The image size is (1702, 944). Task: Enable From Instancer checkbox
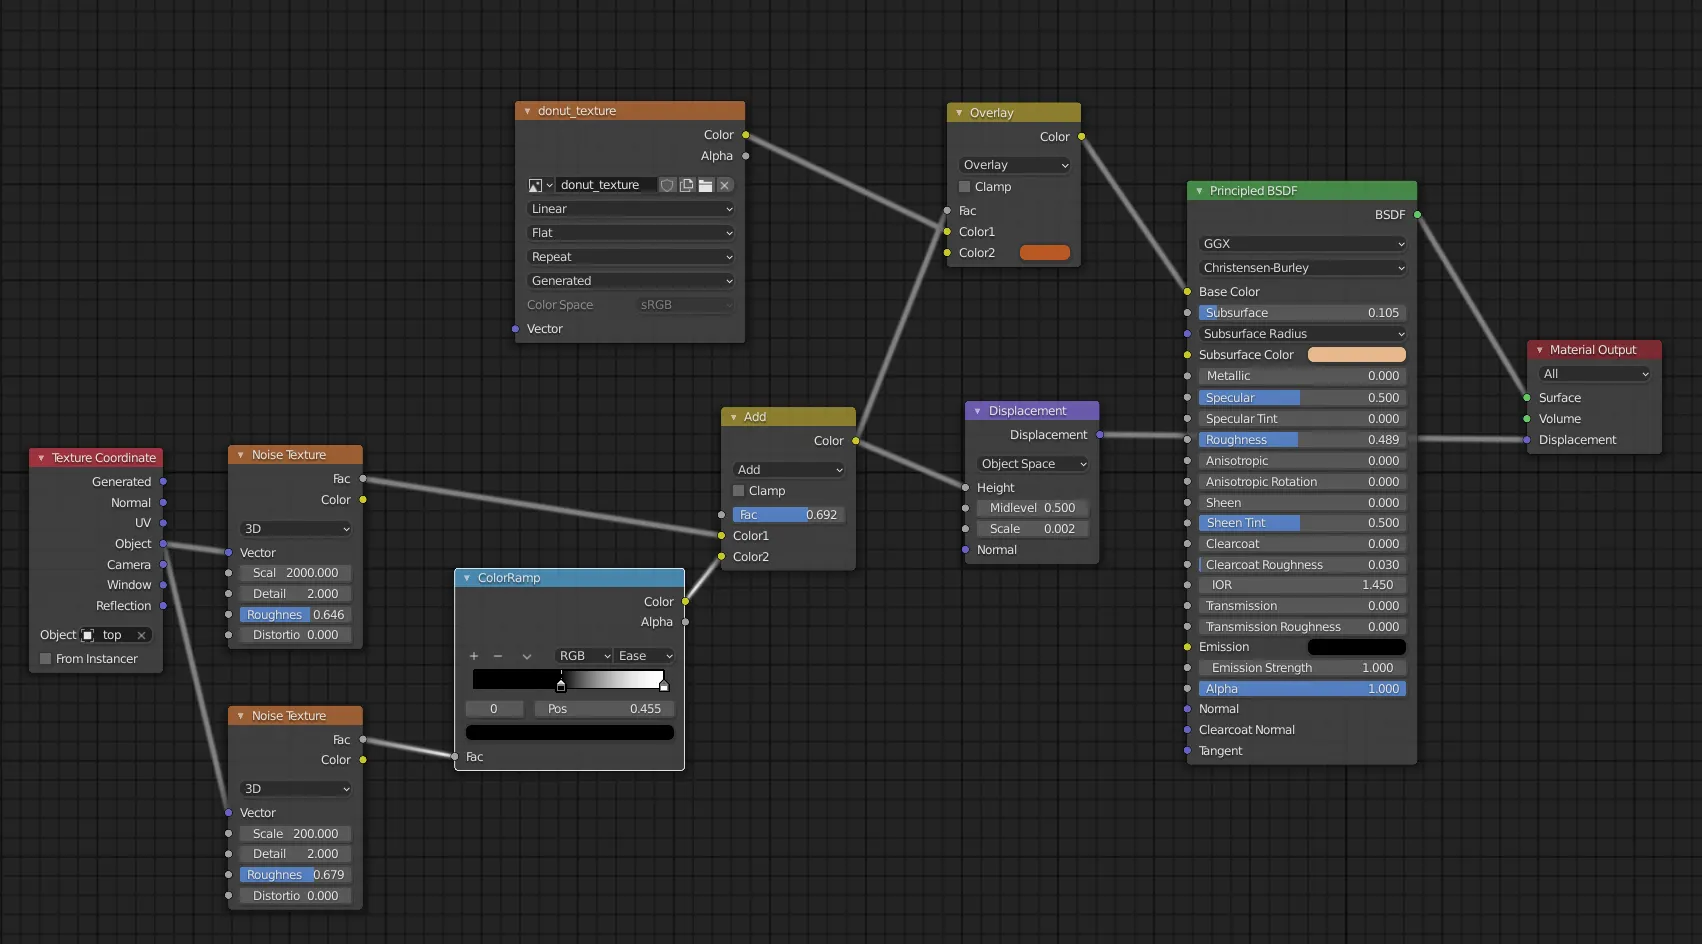(x=46, y=659)
